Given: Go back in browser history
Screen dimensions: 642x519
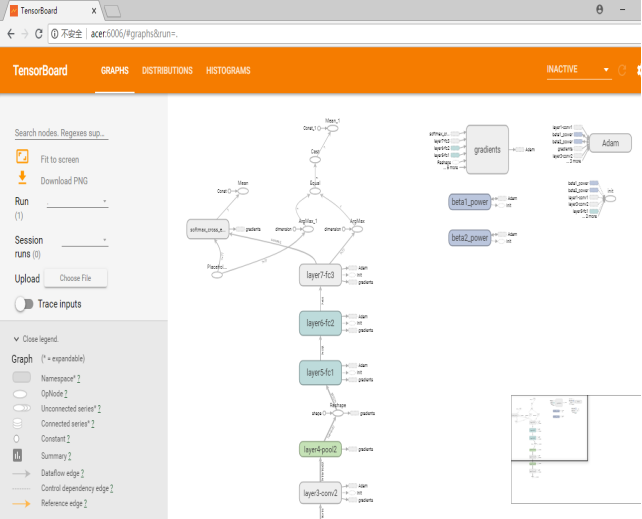Looking at the screenshot, I should pos(11,34).
